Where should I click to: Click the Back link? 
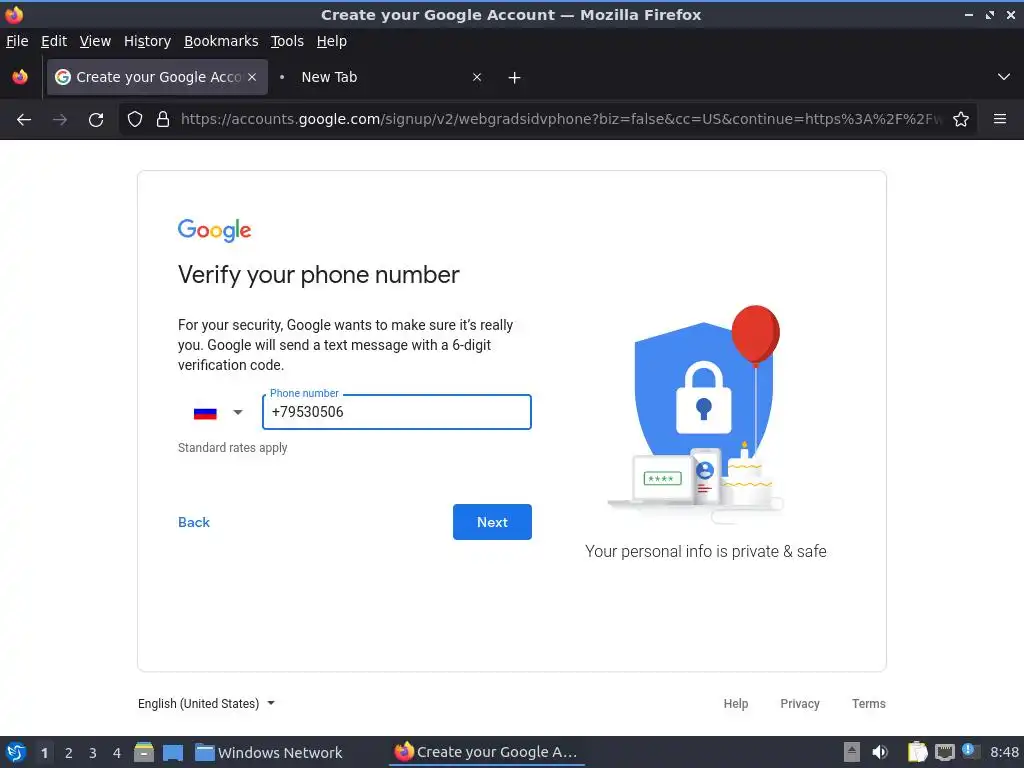[x=194, y=522]
